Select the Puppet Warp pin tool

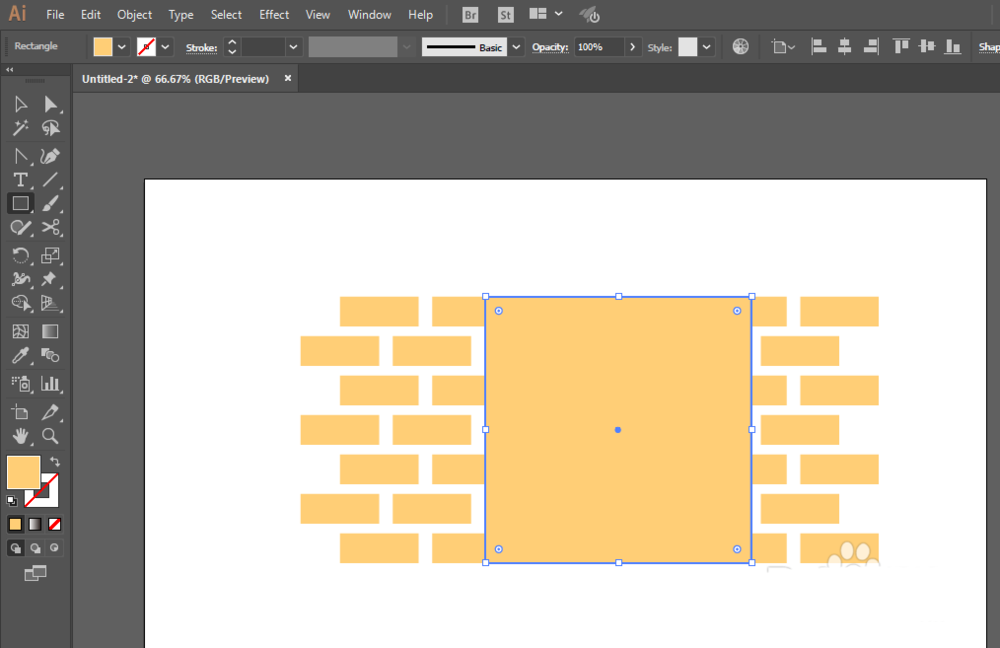(x=50, y=279)
